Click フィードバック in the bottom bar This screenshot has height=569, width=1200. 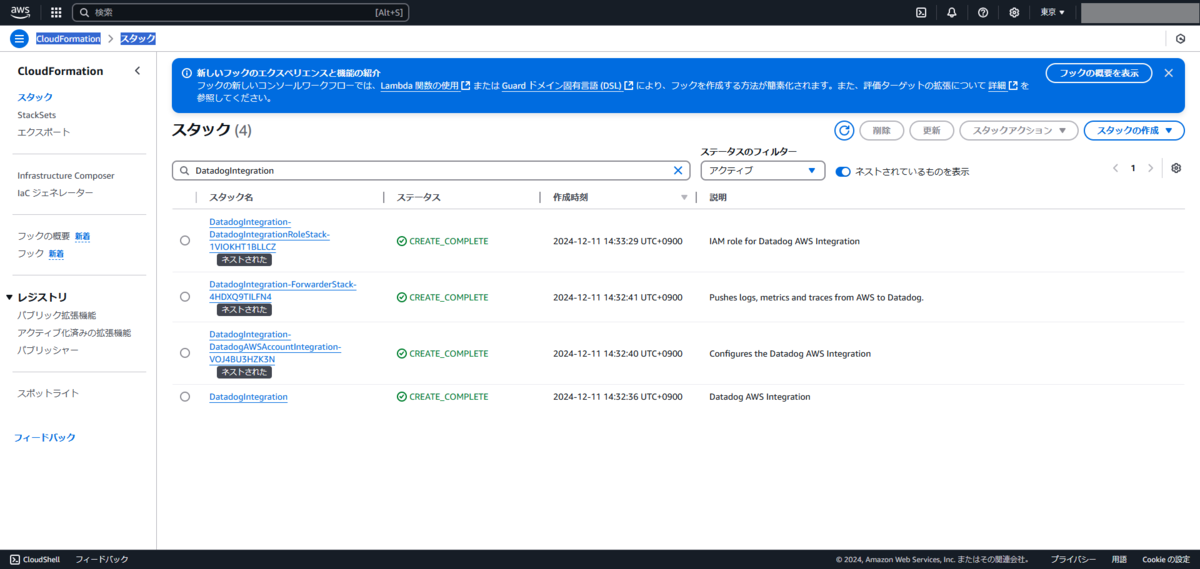(101, 559)
